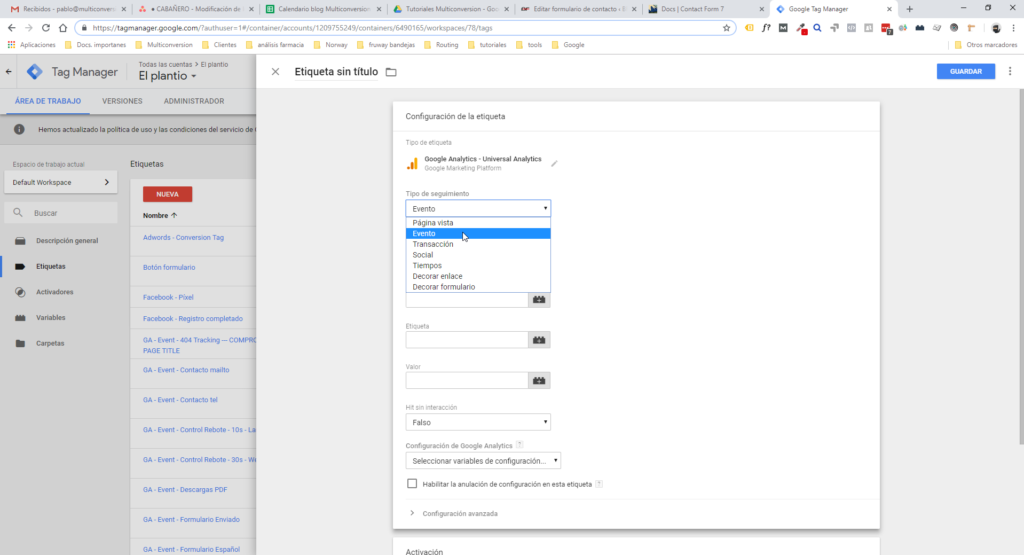Go back with Tag Manager arrow

(x=8, y=72)
